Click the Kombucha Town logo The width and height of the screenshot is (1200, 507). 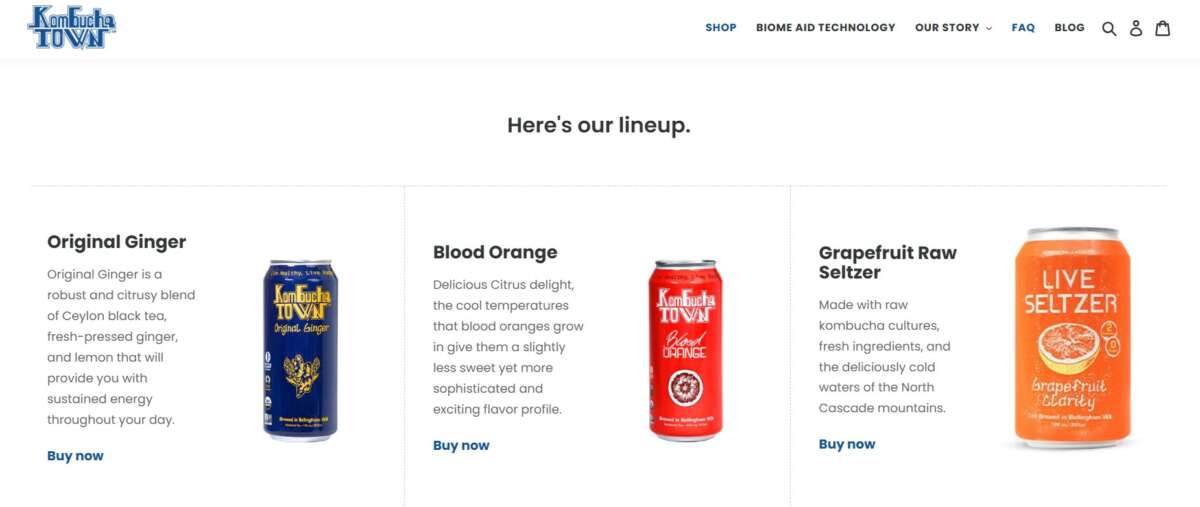pyautogui.click(x=72, y=28)
